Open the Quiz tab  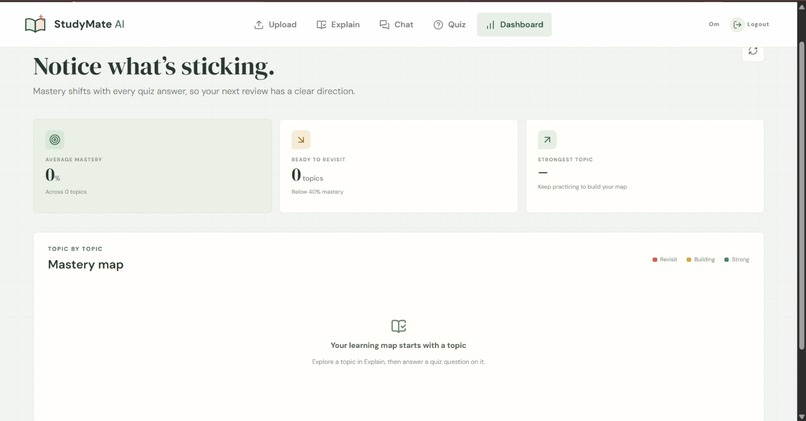pos(450,25)
